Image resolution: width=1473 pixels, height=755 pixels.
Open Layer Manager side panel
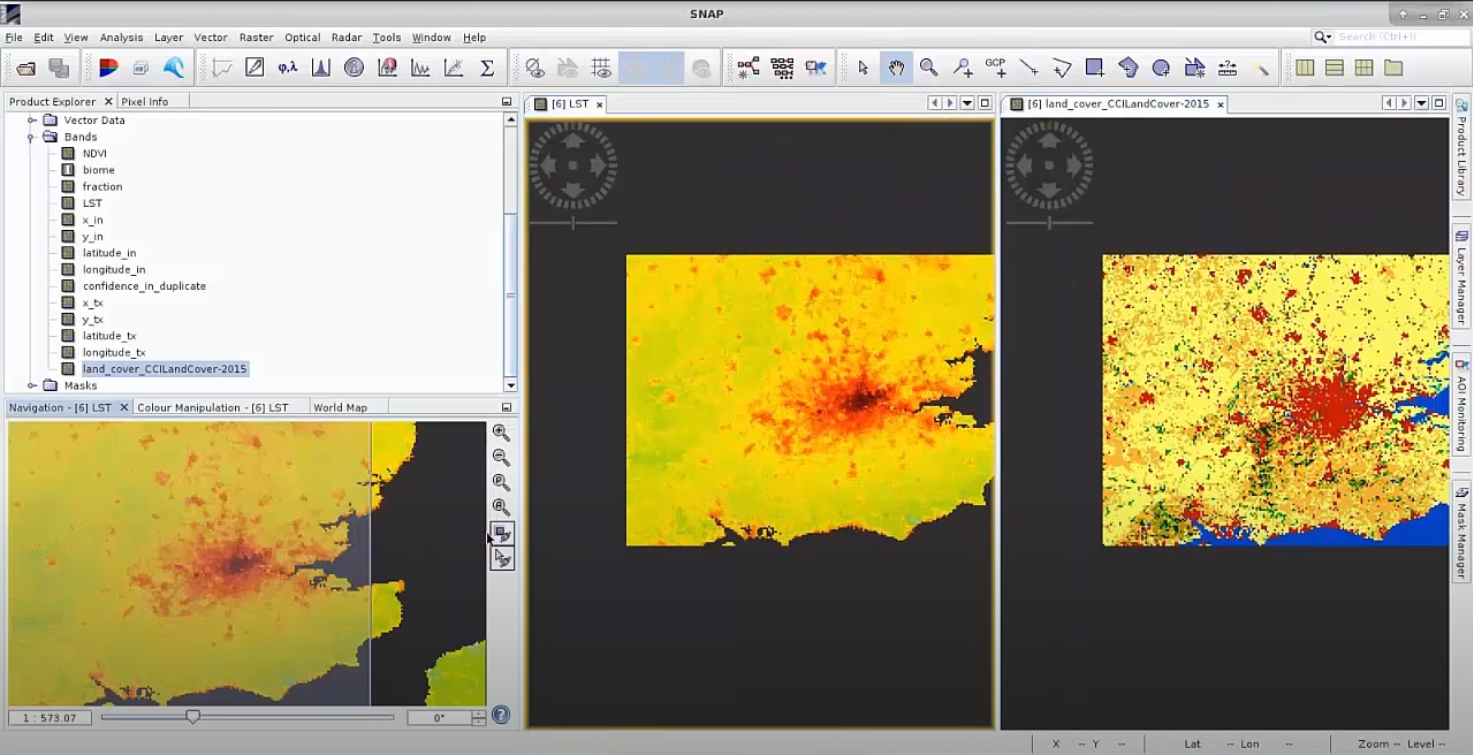click(x=1461, y=277)
